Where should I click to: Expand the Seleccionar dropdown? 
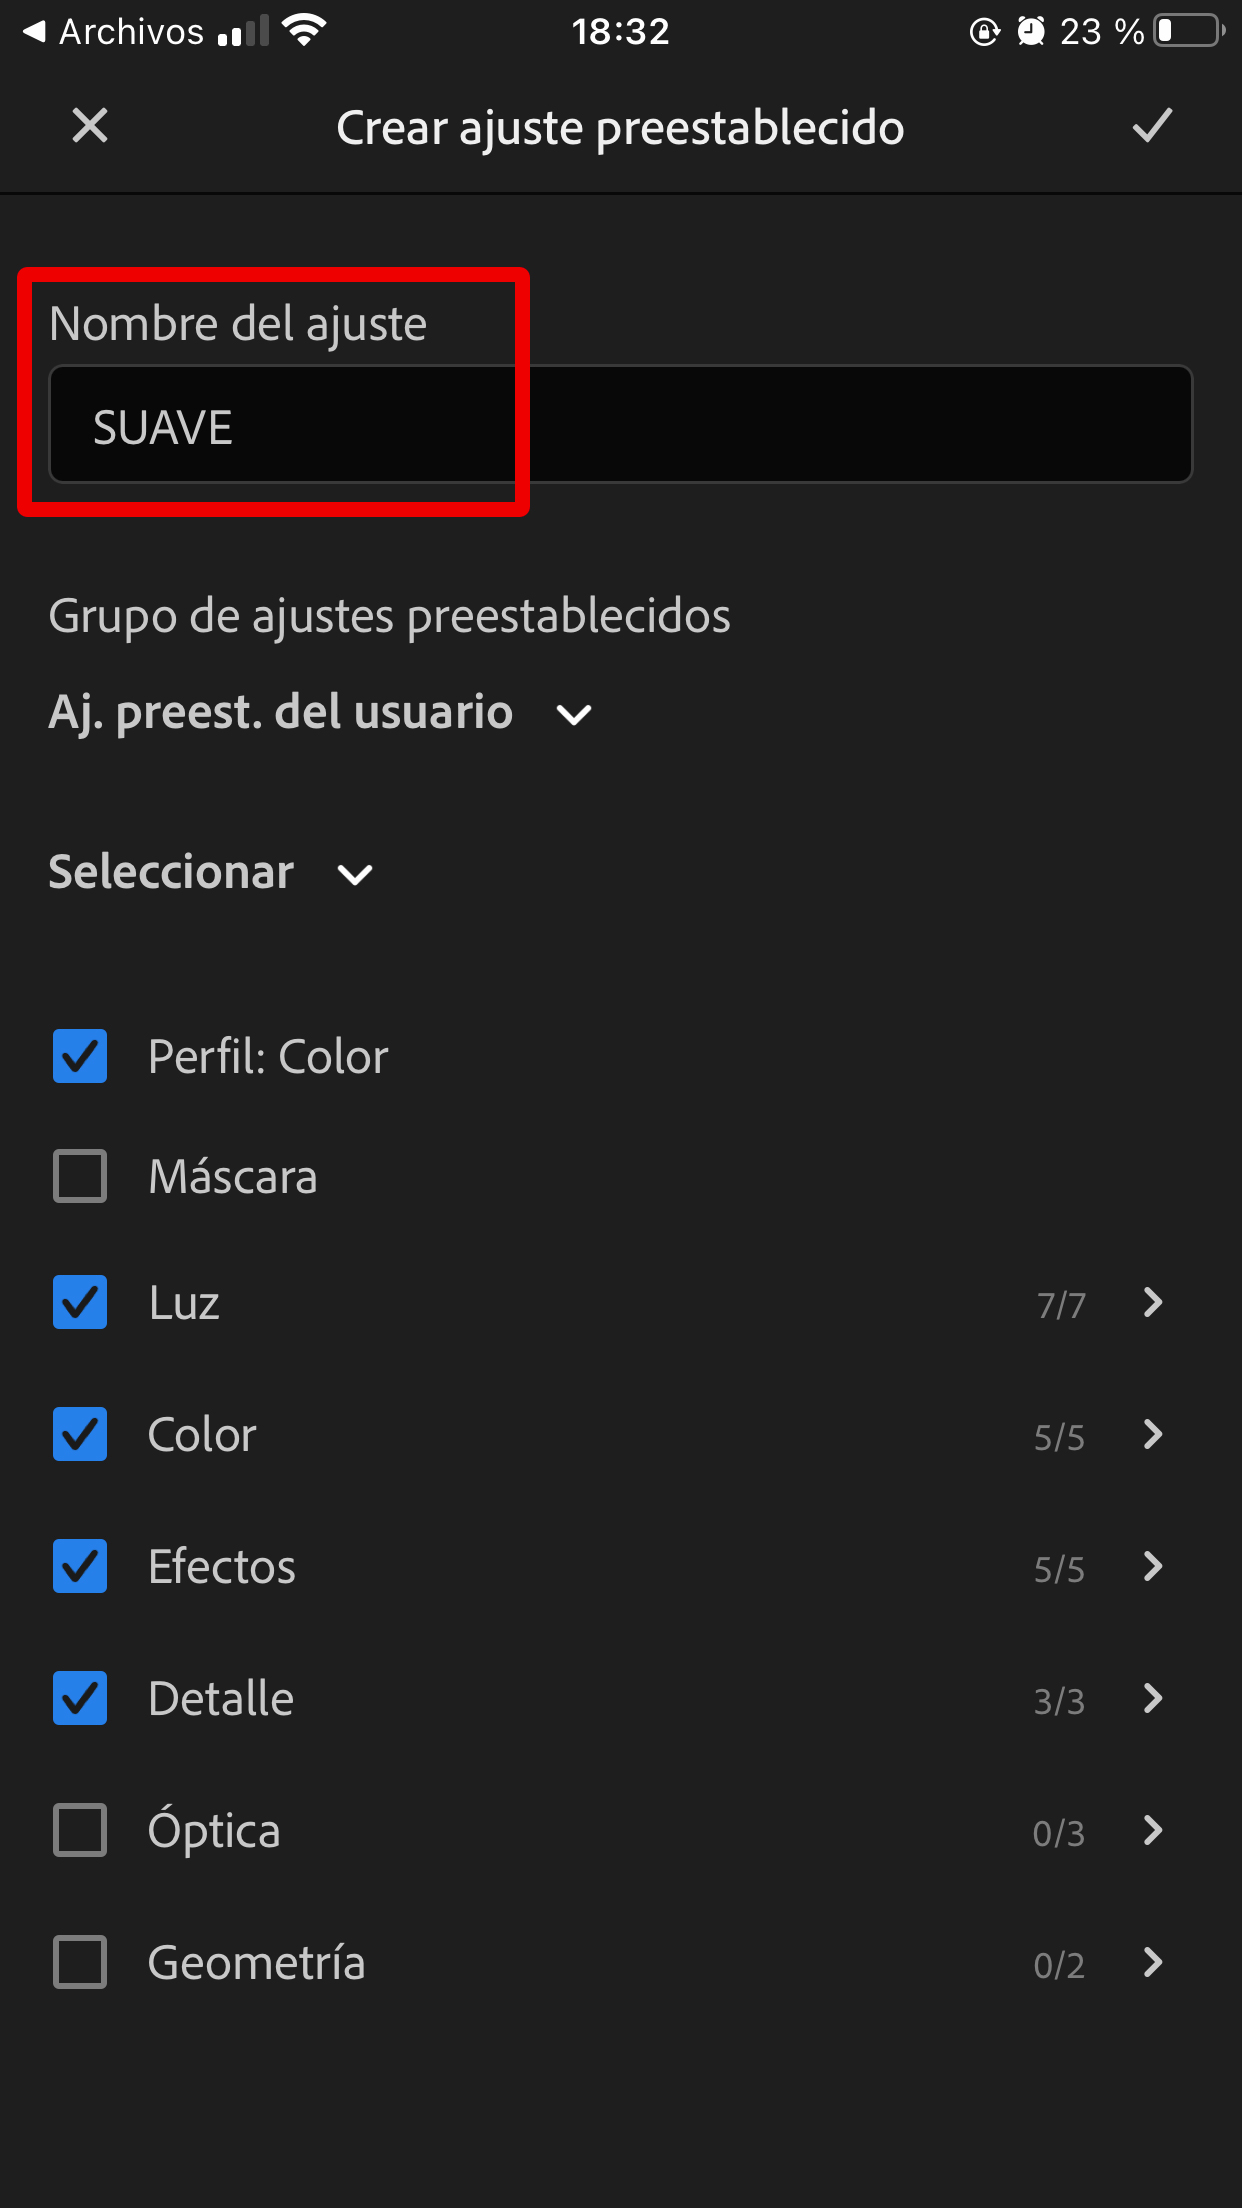(211, 872)
